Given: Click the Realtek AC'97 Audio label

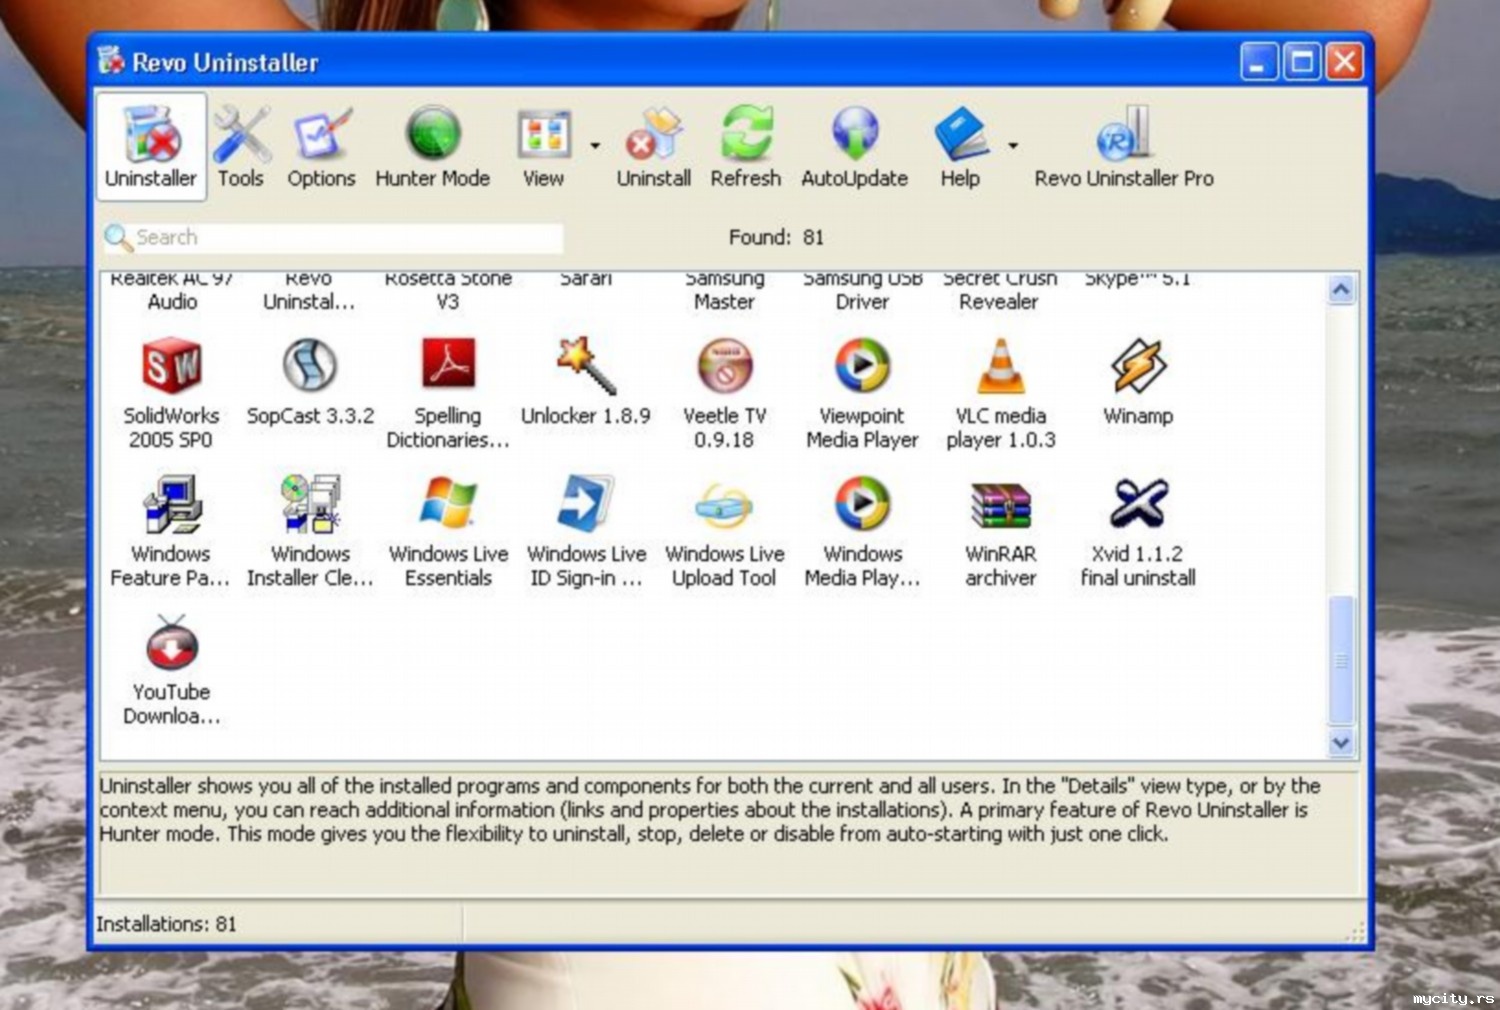Looking at the screenshot, I should 172,291.
